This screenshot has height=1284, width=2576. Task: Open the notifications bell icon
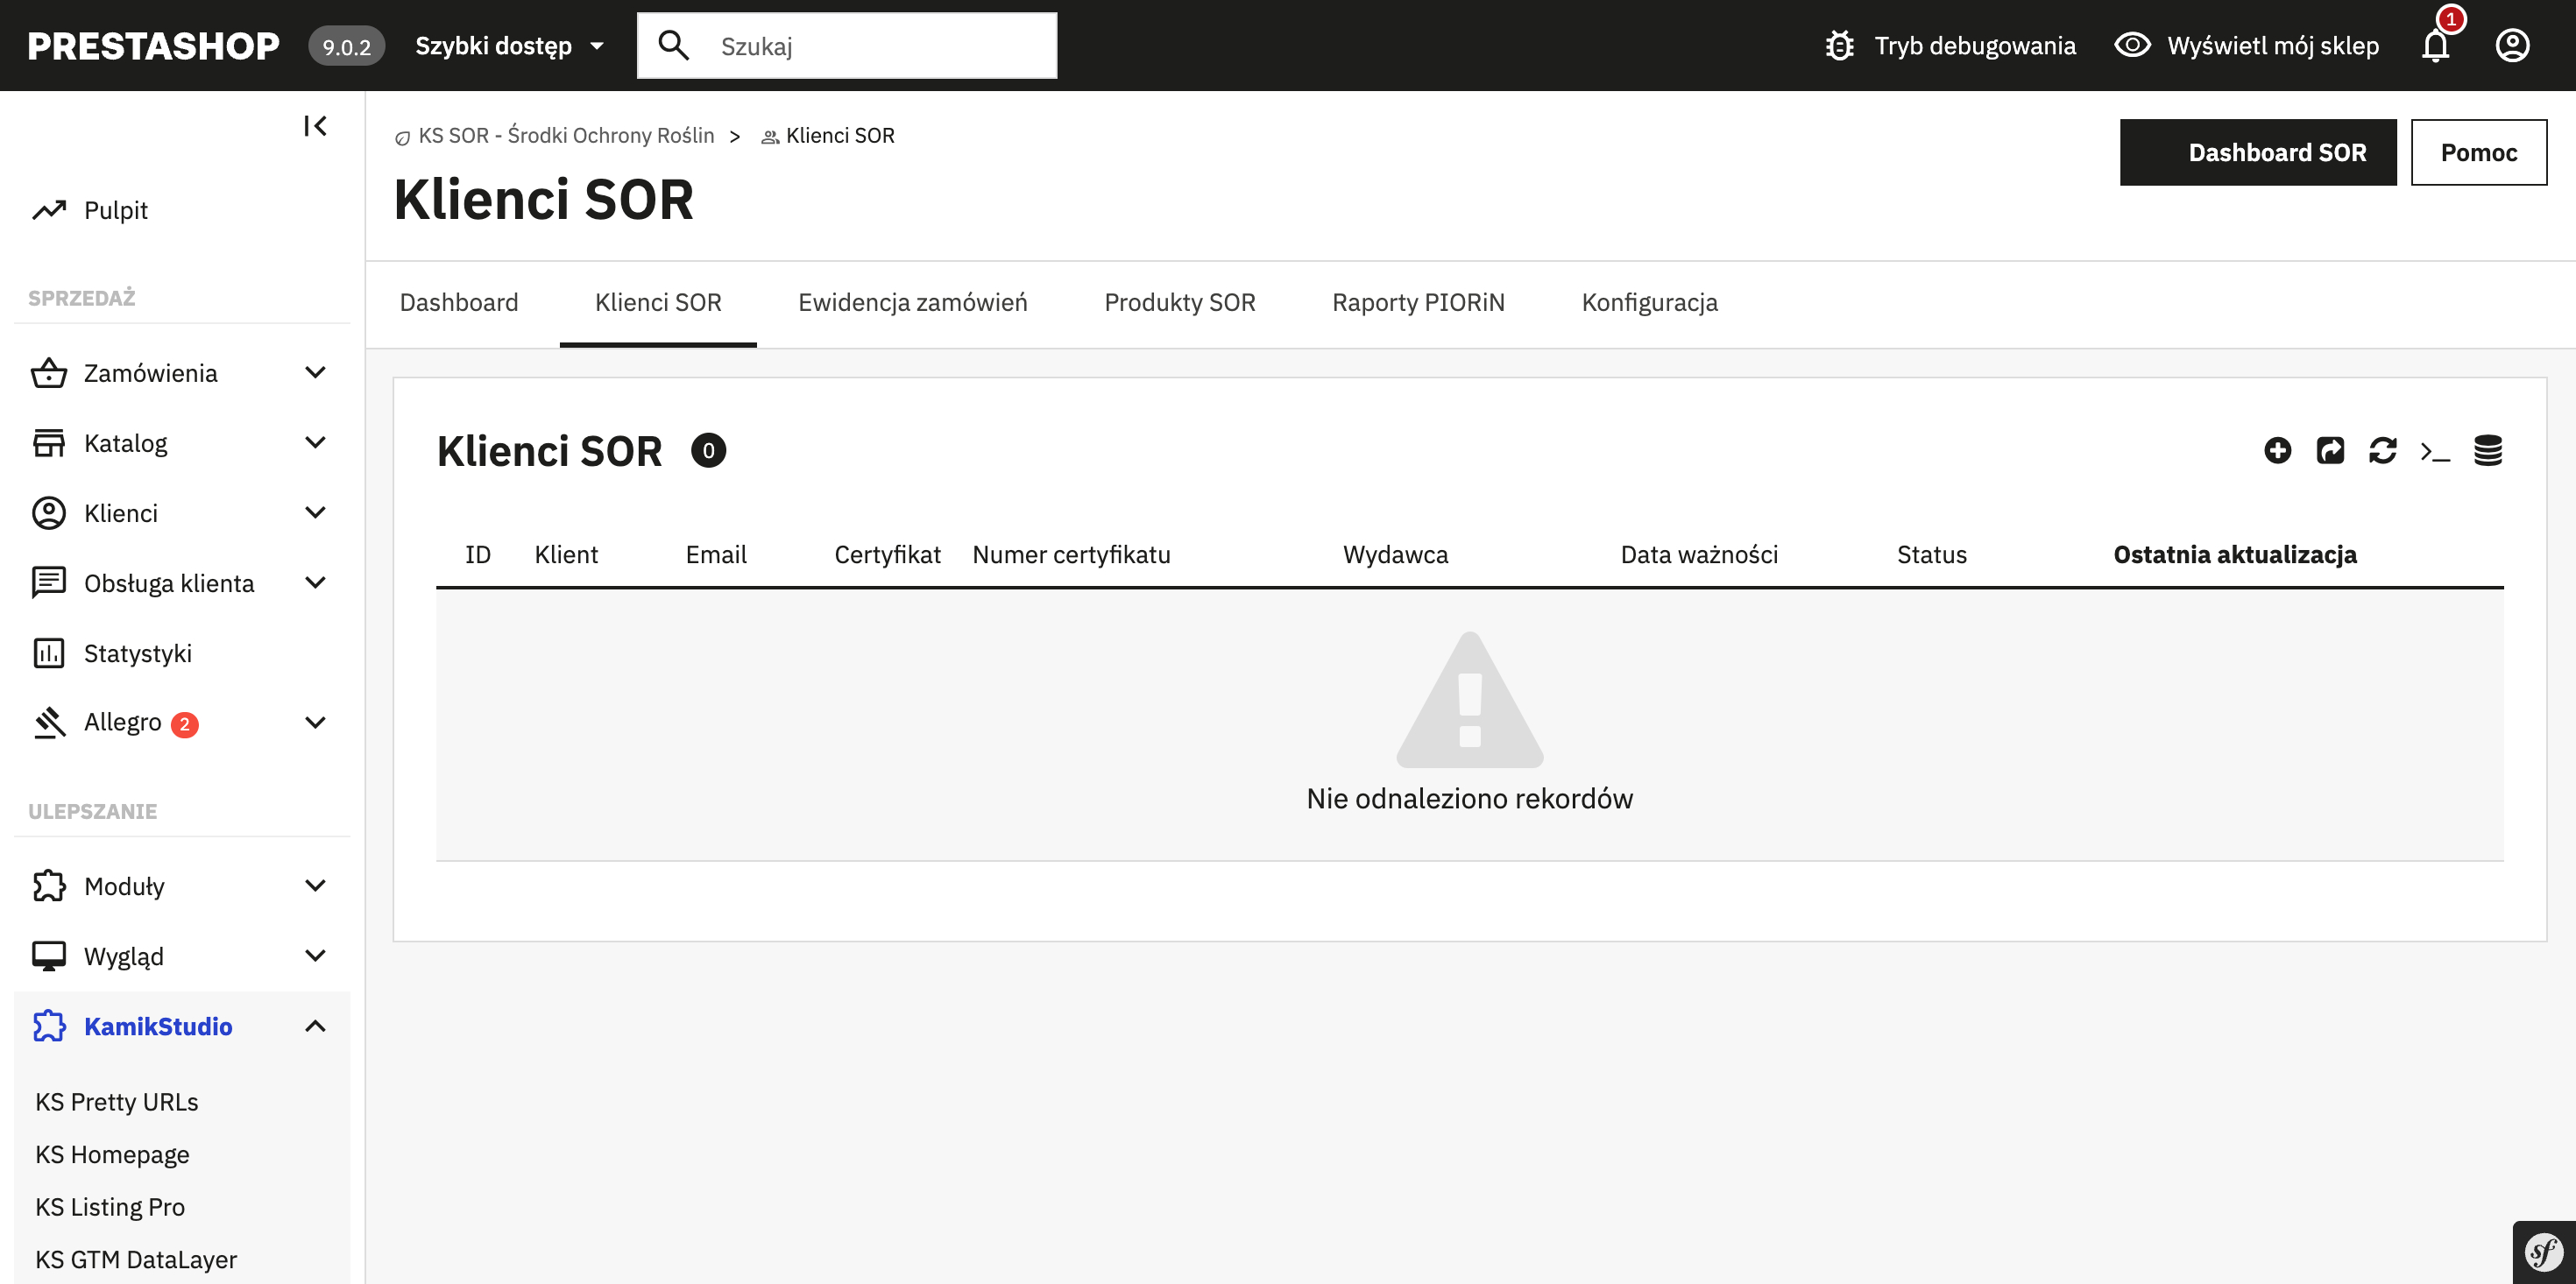coord(2435,46)
